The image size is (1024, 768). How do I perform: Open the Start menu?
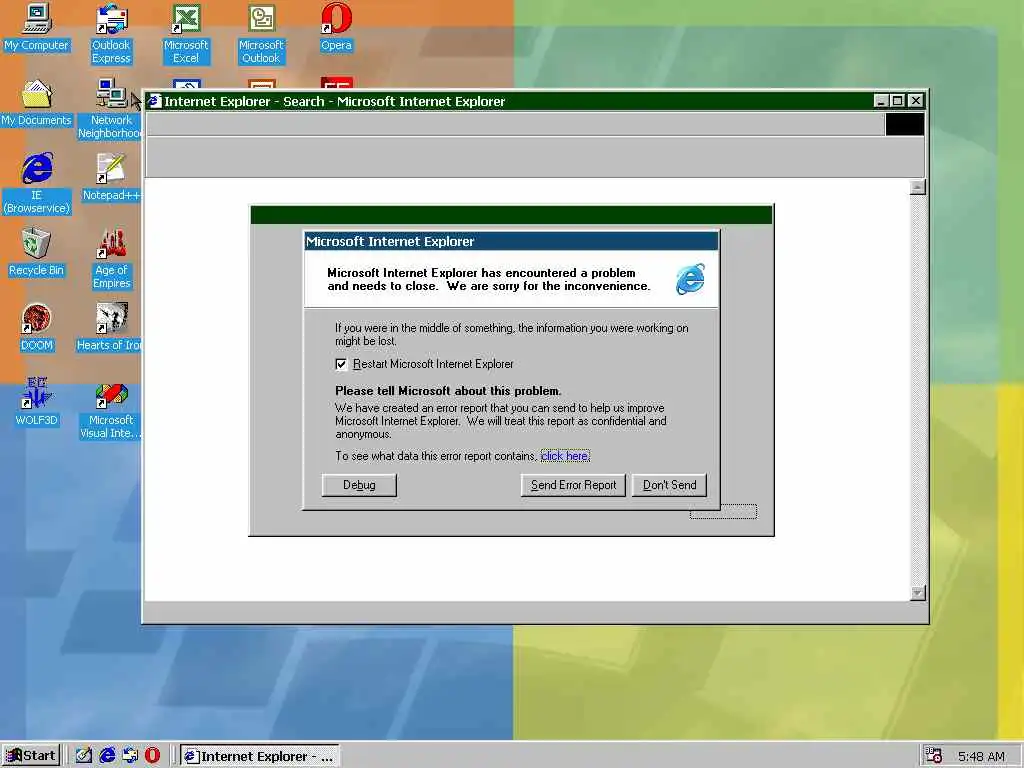(31, 756)
